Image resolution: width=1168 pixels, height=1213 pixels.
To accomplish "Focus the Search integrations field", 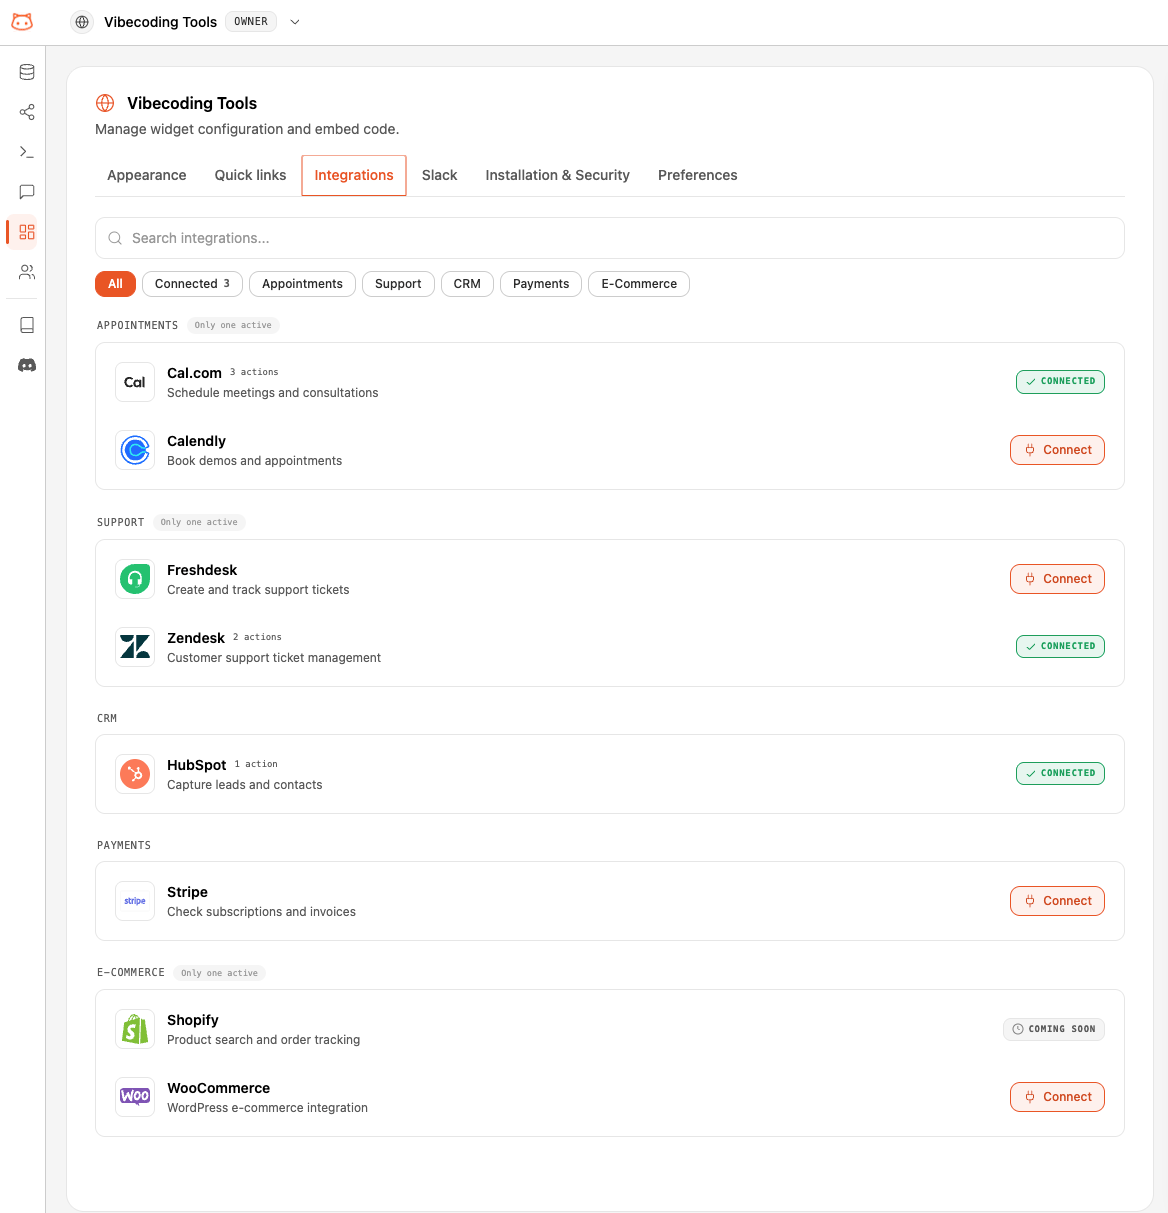I will pyautogui.click(x=610, y=238).
